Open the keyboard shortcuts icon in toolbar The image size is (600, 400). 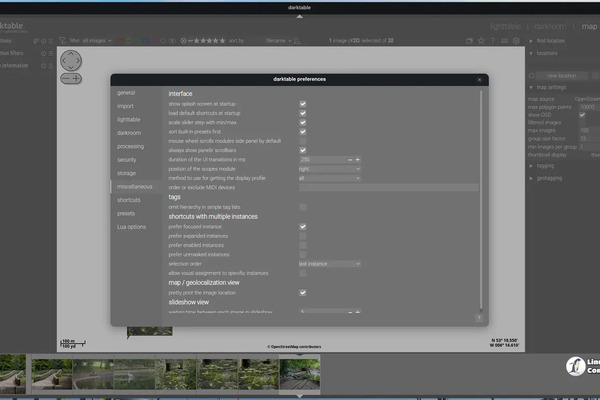504,41
